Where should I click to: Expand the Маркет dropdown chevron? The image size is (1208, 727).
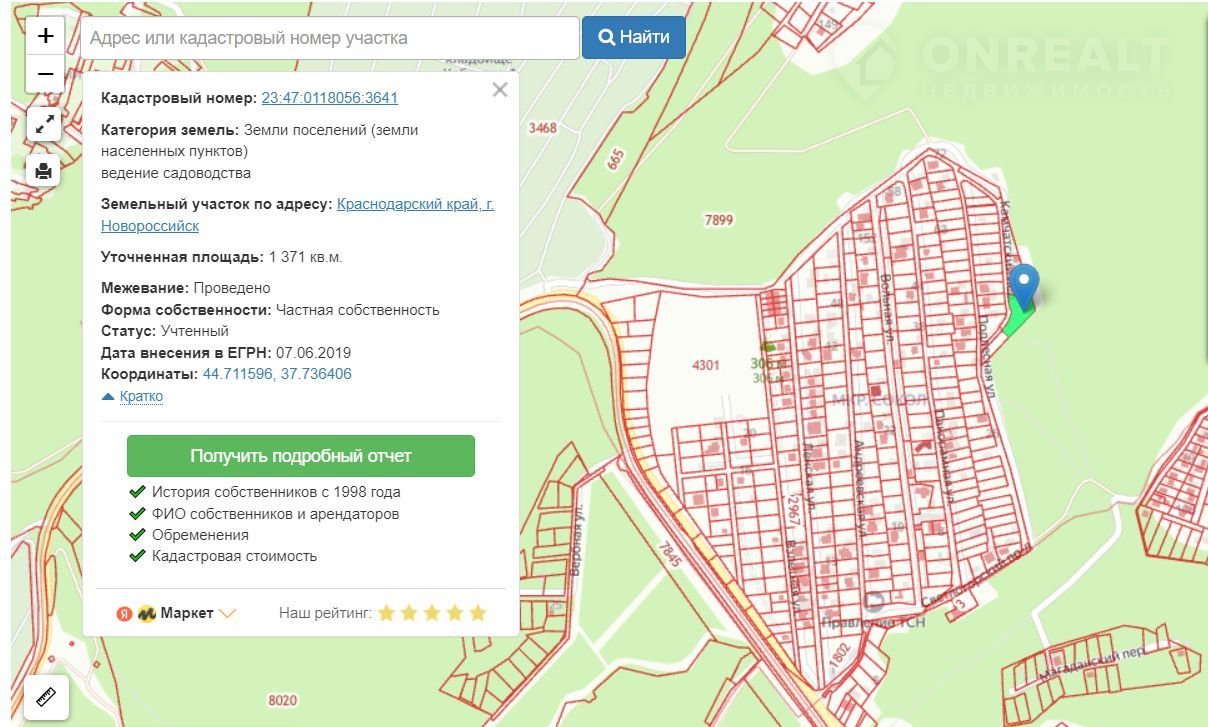pyautogui.click(x=228, y=613)
